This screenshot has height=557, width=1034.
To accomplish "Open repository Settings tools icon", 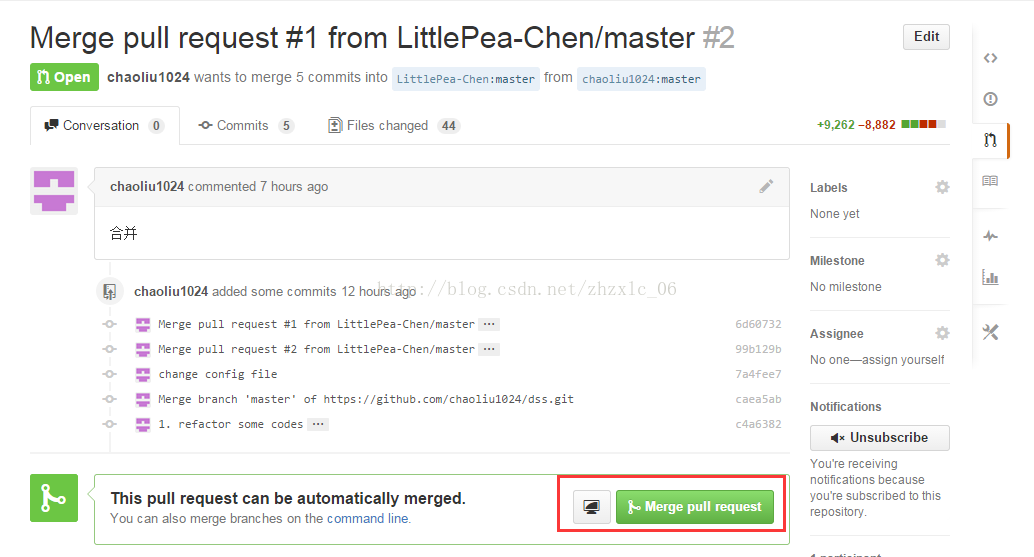I will coord(990,332).
